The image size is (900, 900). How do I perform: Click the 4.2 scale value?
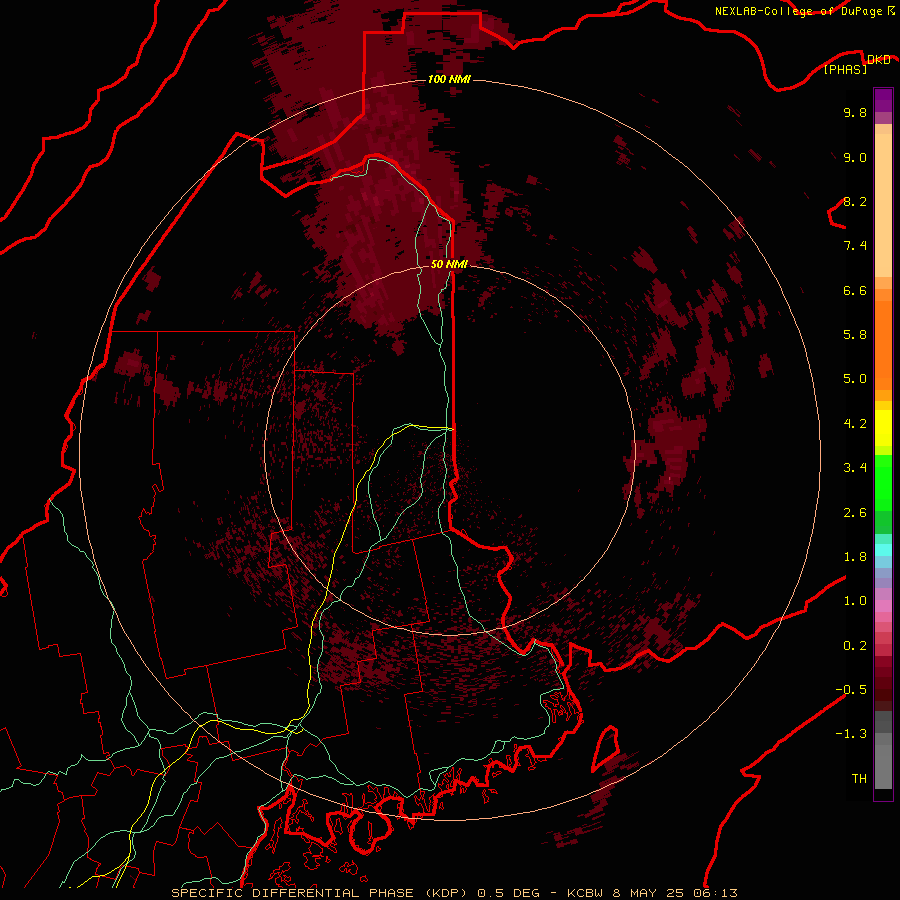855,424
